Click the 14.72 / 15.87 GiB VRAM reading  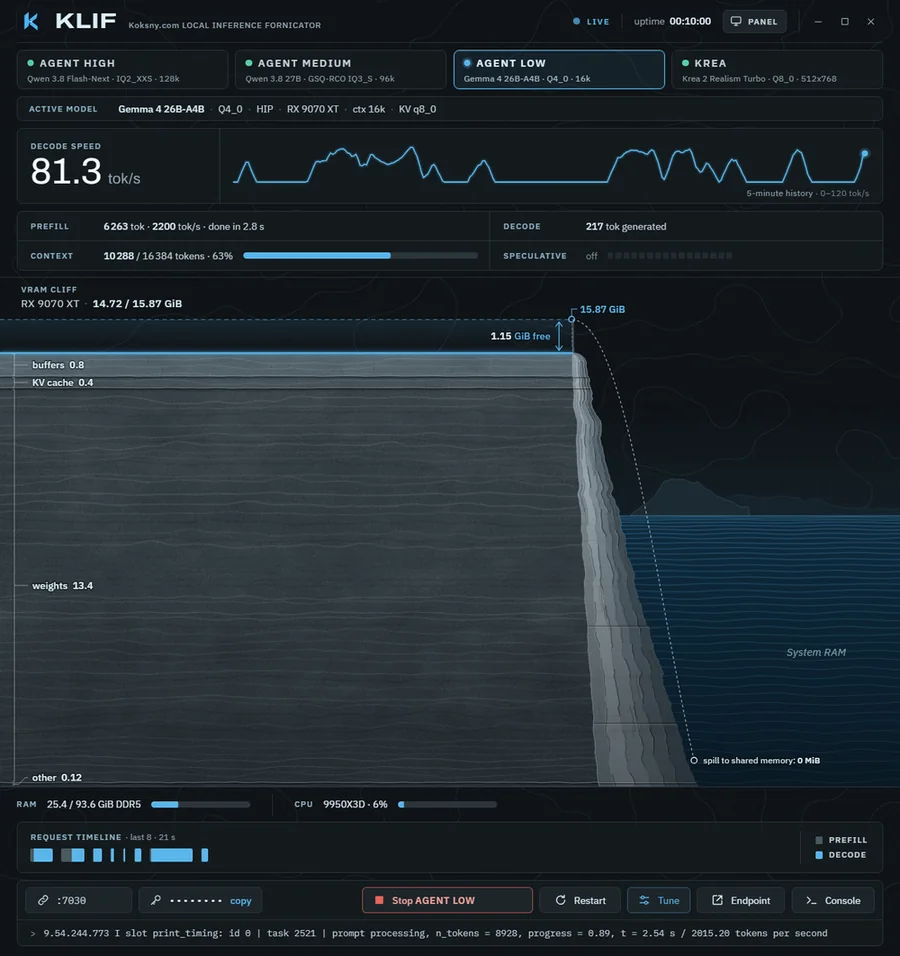click(x=137, y=304)
